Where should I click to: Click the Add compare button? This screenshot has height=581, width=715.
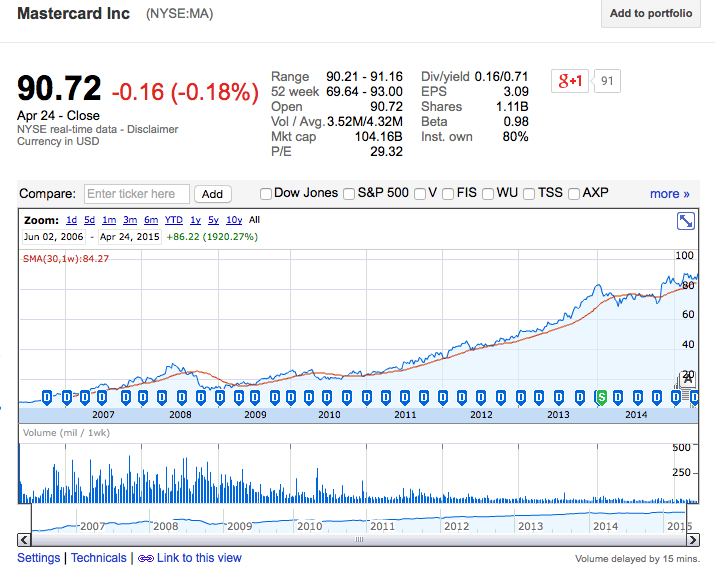(212, 194)
